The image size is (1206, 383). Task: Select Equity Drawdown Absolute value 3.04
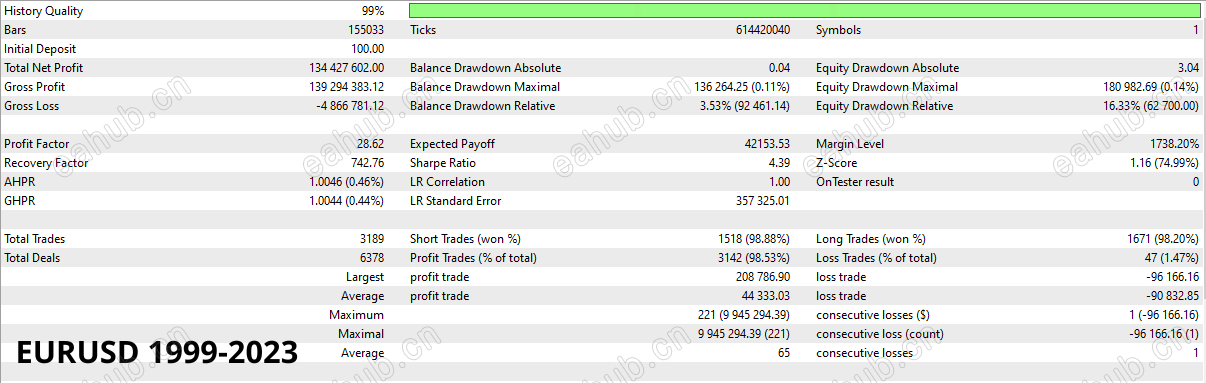pos(1188,68)
